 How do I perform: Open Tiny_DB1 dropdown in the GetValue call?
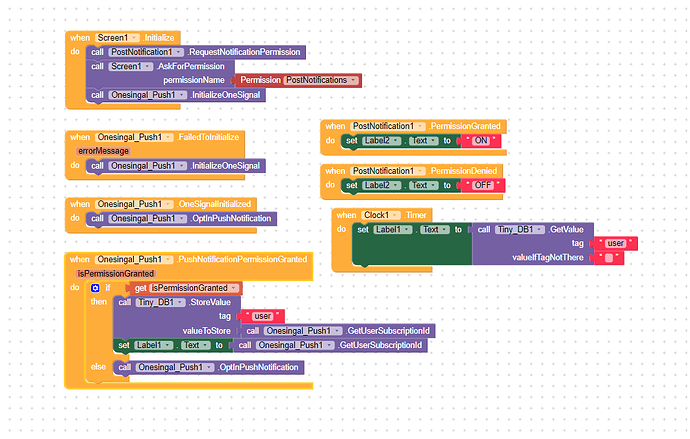click(520, 230)
